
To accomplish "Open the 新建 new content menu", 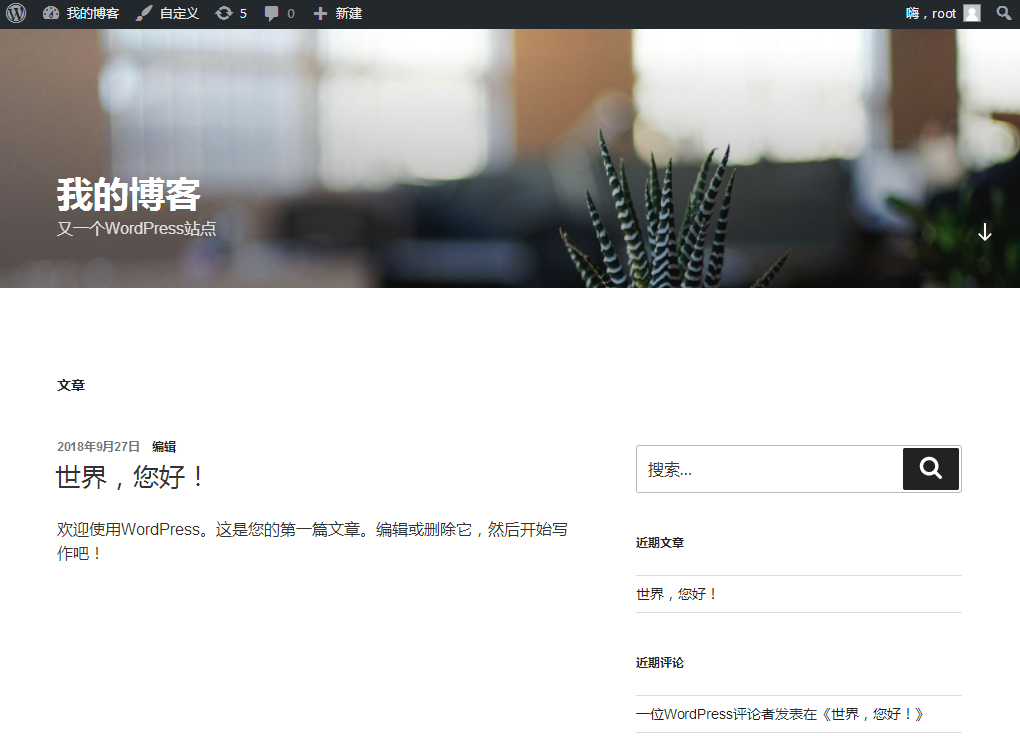I will tap(338, 13).
